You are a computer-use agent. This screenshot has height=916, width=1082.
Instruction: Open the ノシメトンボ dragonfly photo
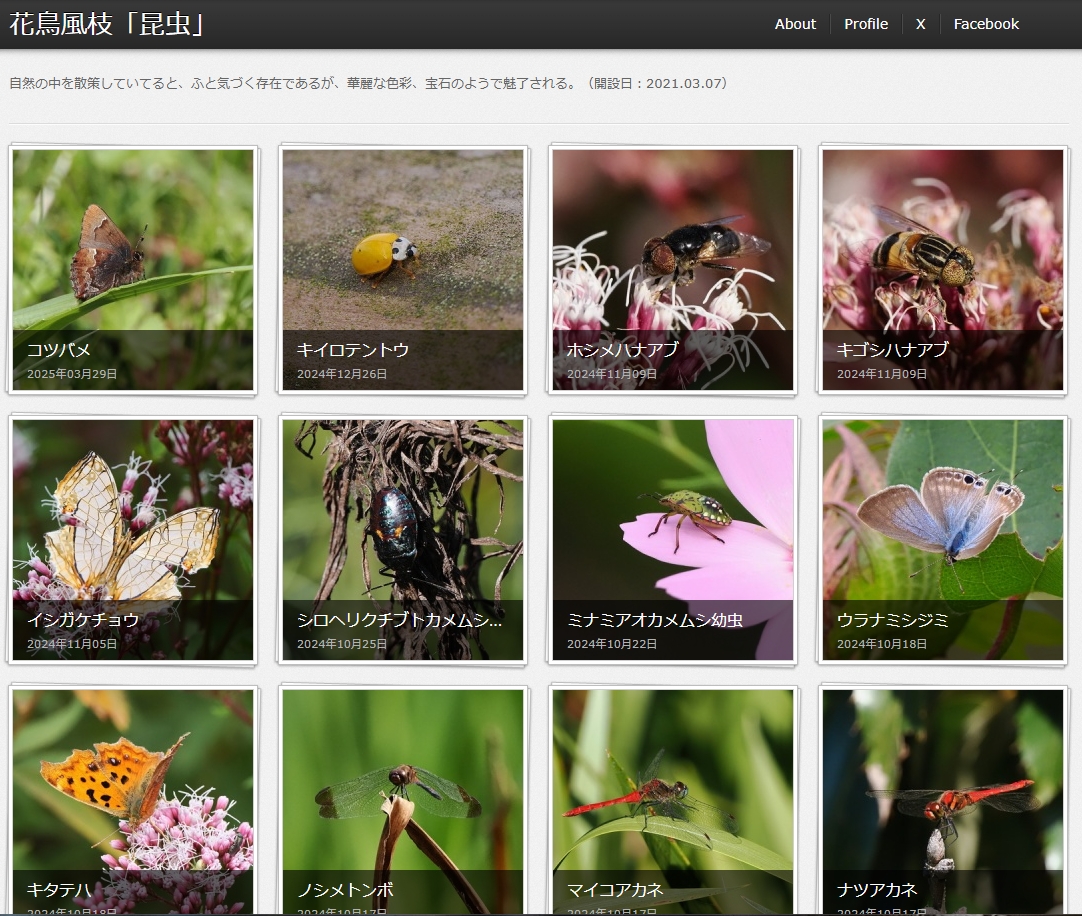click(x=402, y=802)
